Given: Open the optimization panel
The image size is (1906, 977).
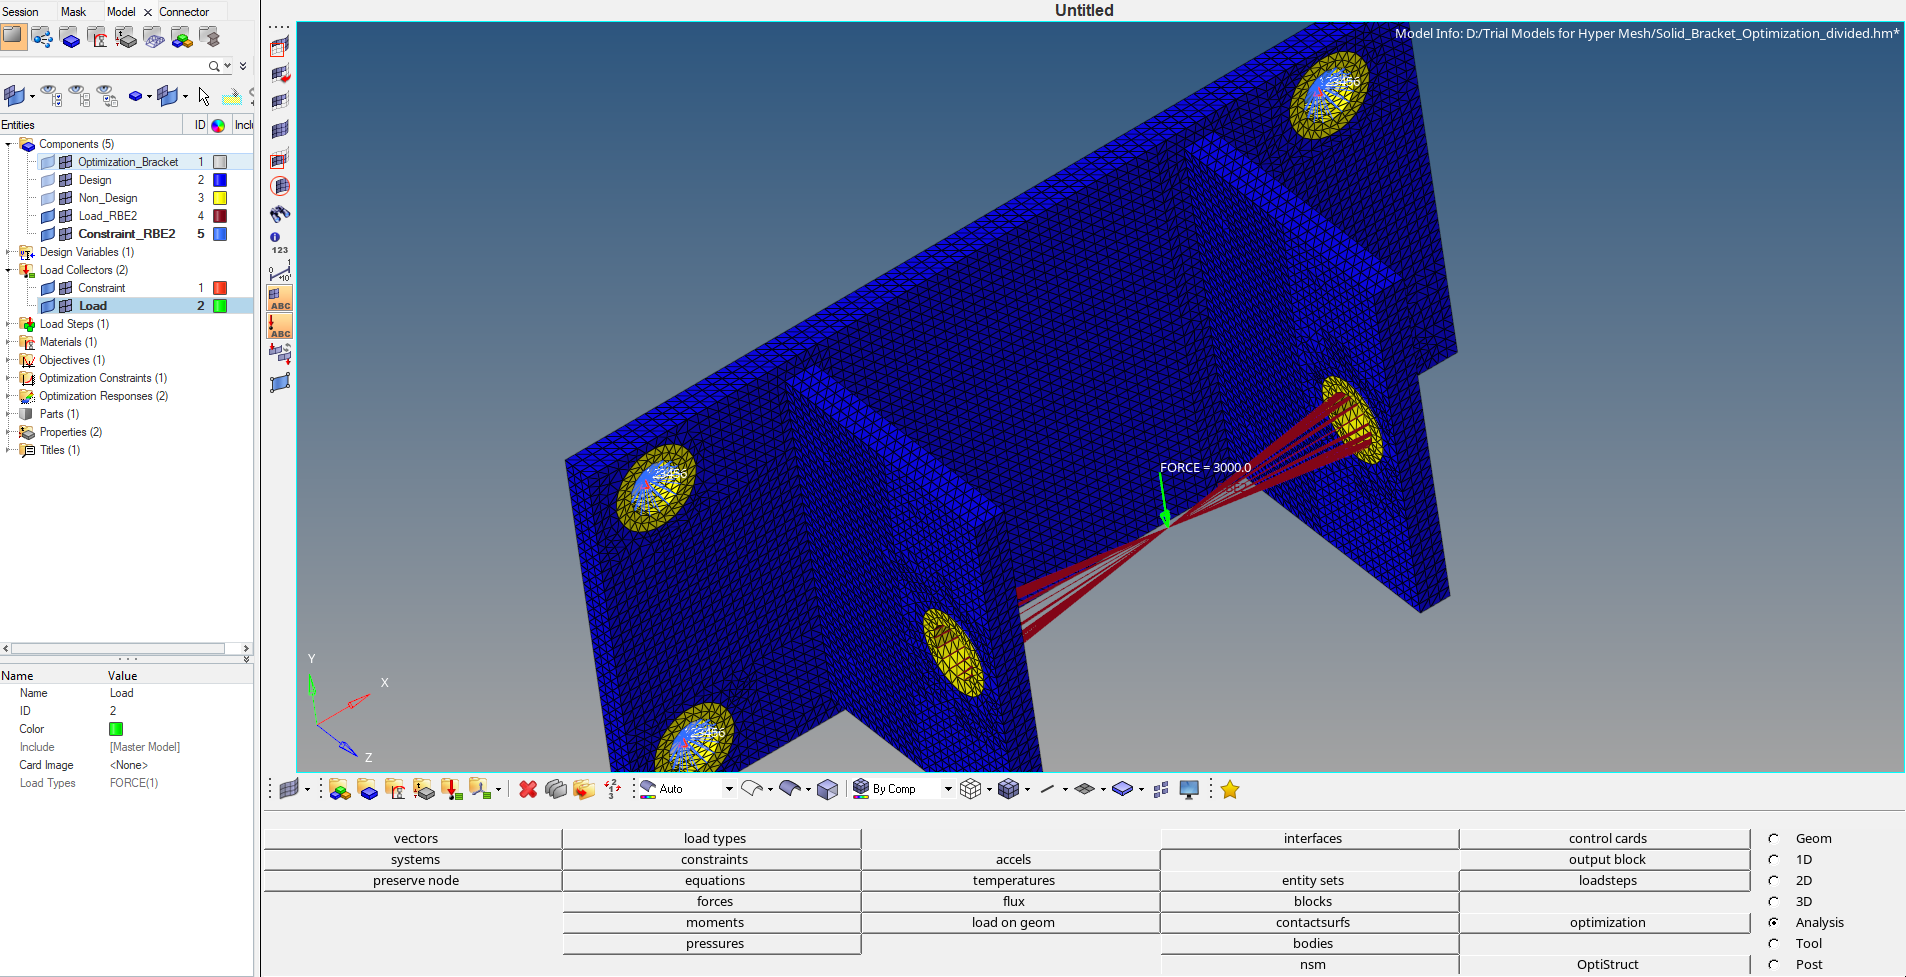Looking at the screenshot, I should pyautogui.click(x=1606, y=922).
